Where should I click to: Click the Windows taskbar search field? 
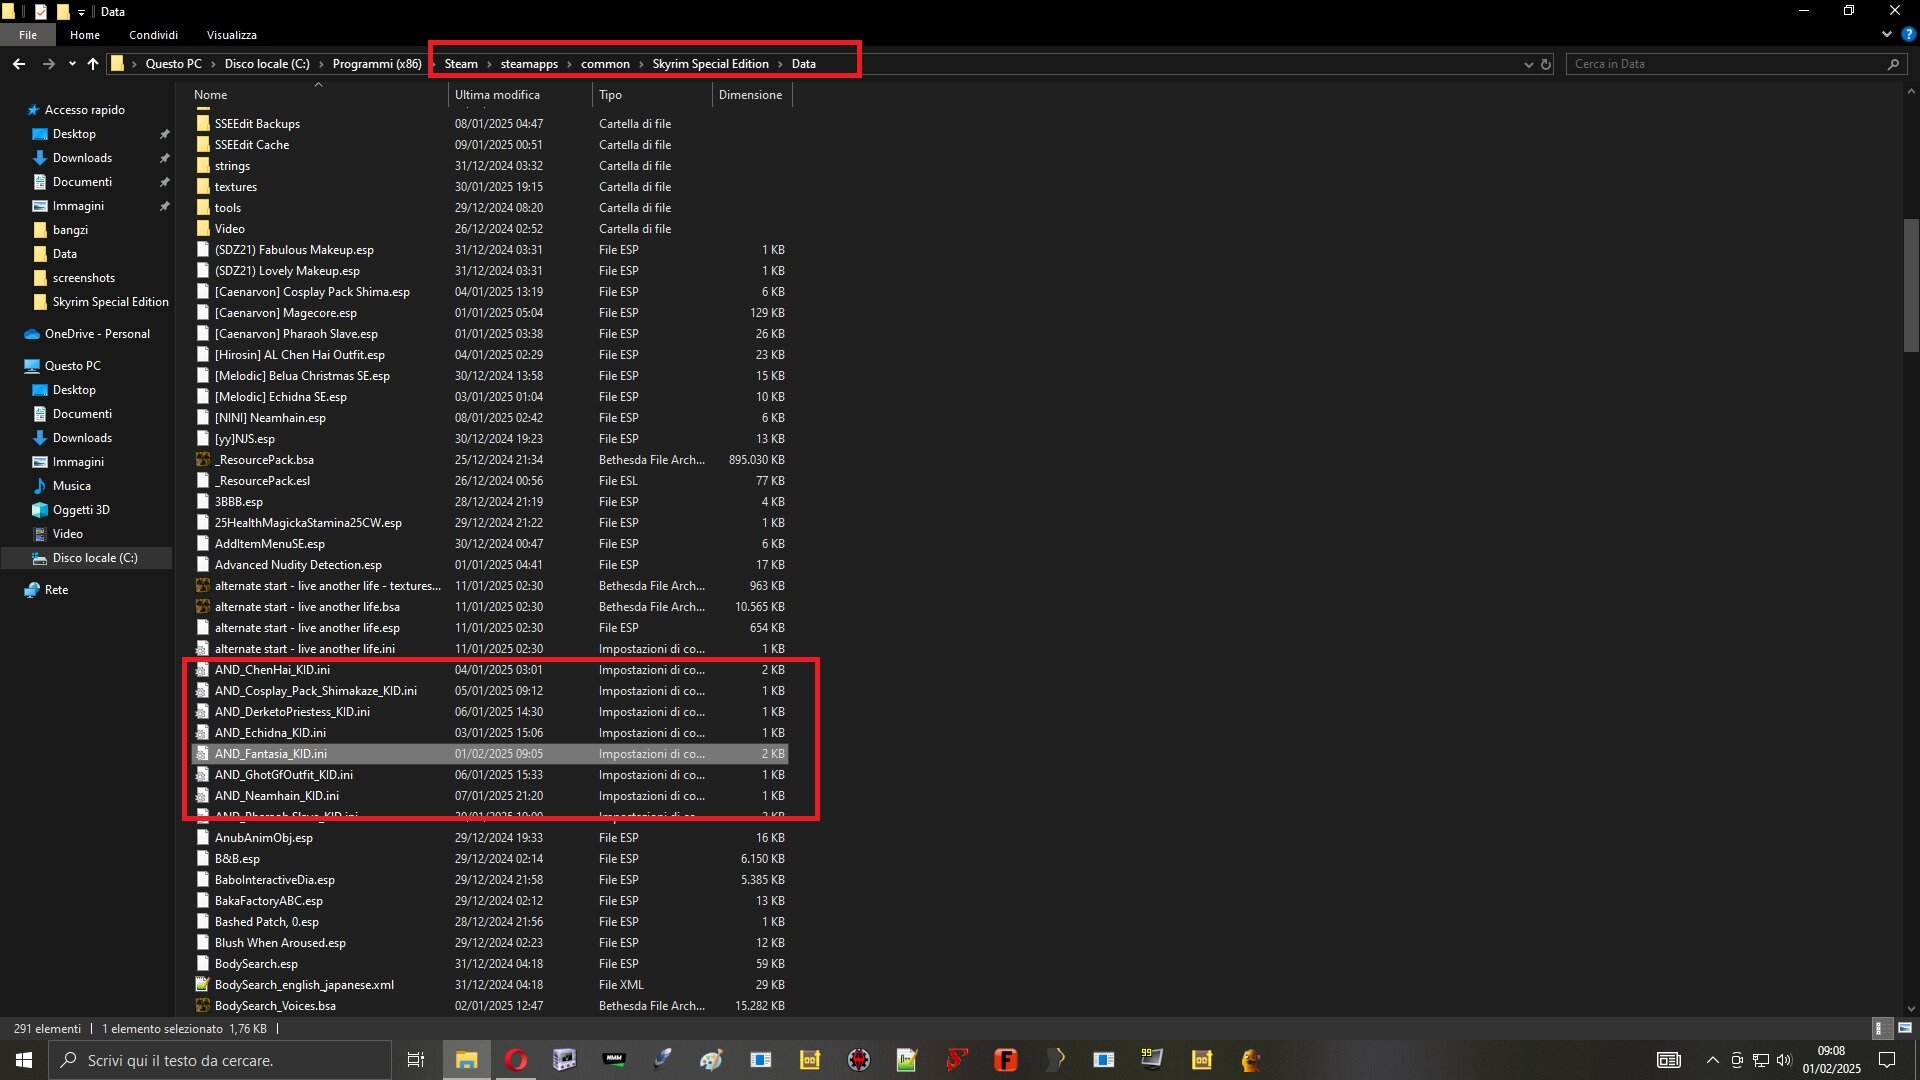[220, 1060]
